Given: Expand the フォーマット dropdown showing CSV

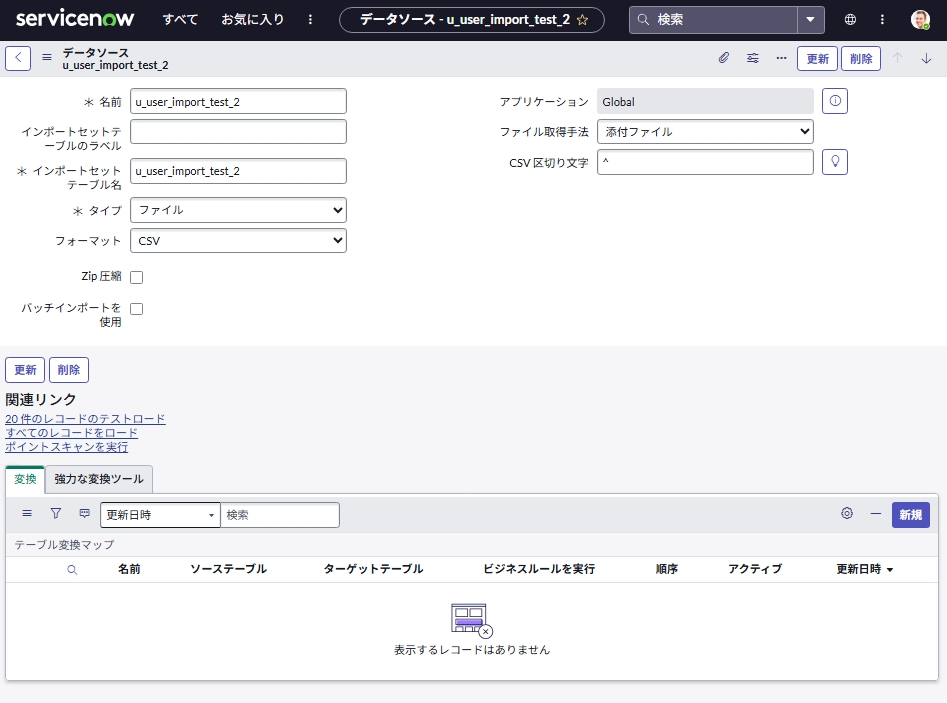Looking at the screenshot, I should (x=238, y=241).
